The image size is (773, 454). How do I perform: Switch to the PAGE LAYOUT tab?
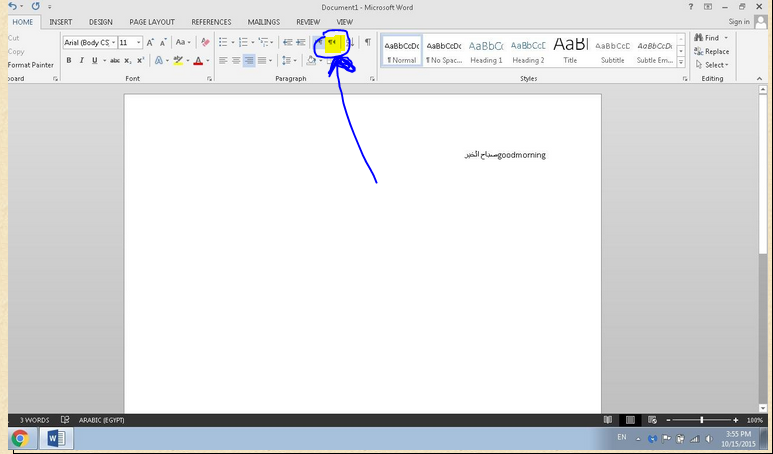(x=152, y=21)
